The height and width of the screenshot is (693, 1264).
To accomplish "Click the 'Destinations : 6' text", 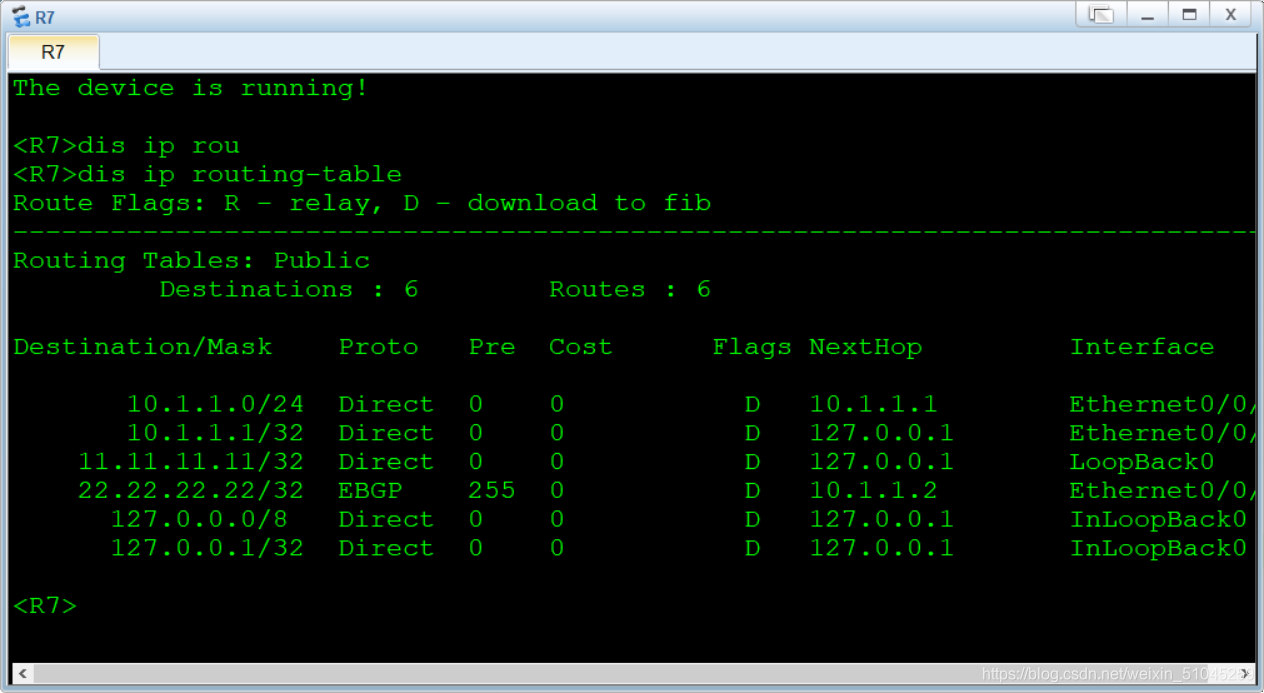I will coord(288,290).
